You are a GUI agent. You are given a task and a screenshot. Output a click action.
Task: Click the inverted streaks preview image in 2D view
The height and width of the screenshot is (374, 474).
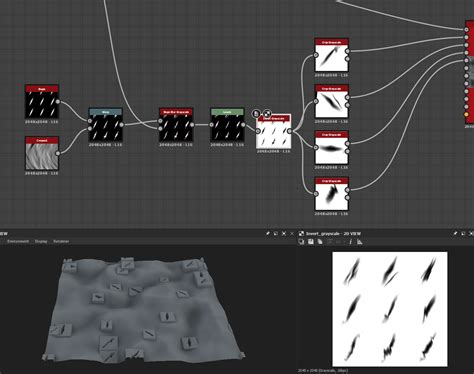click(x=390, y=309)
